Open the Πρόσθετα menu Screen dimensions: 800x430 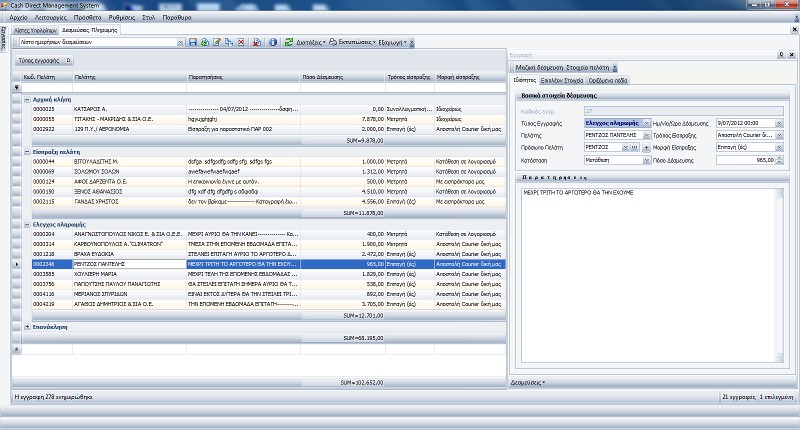[x=88, y=17]
